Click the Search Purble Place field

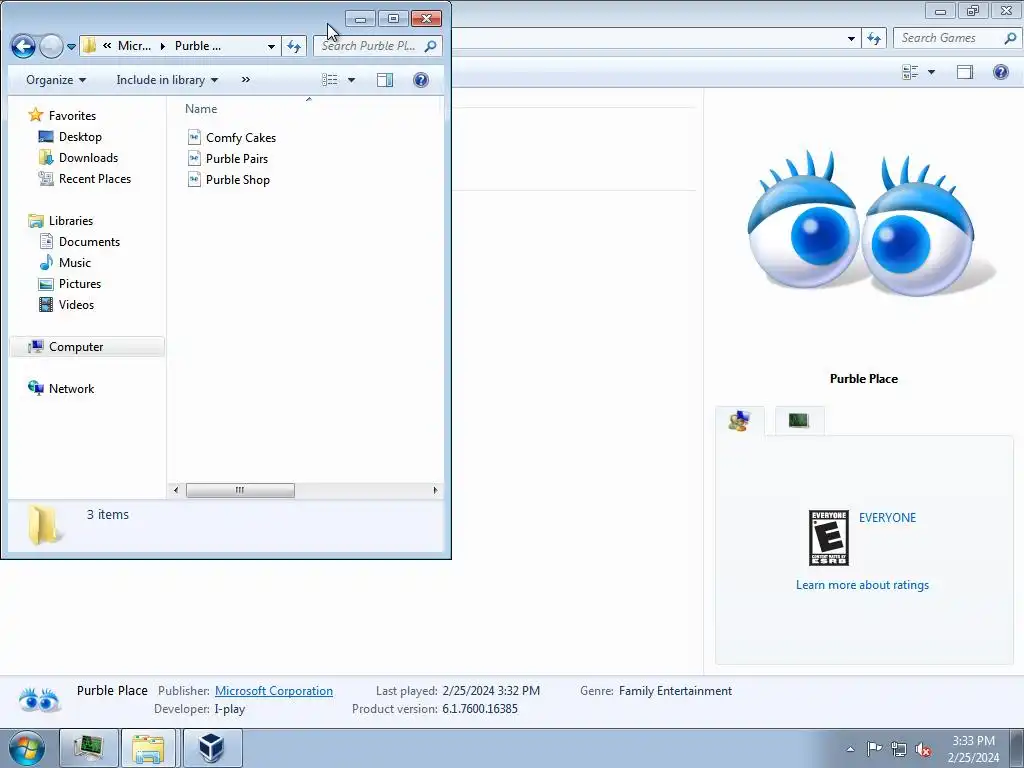368,46
